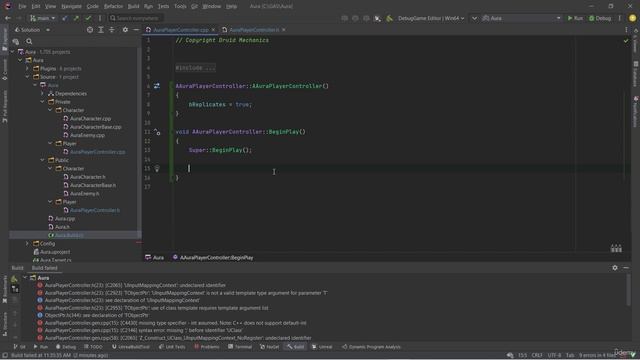
Task: Collapse the Private folder
Action: (42, 102)
